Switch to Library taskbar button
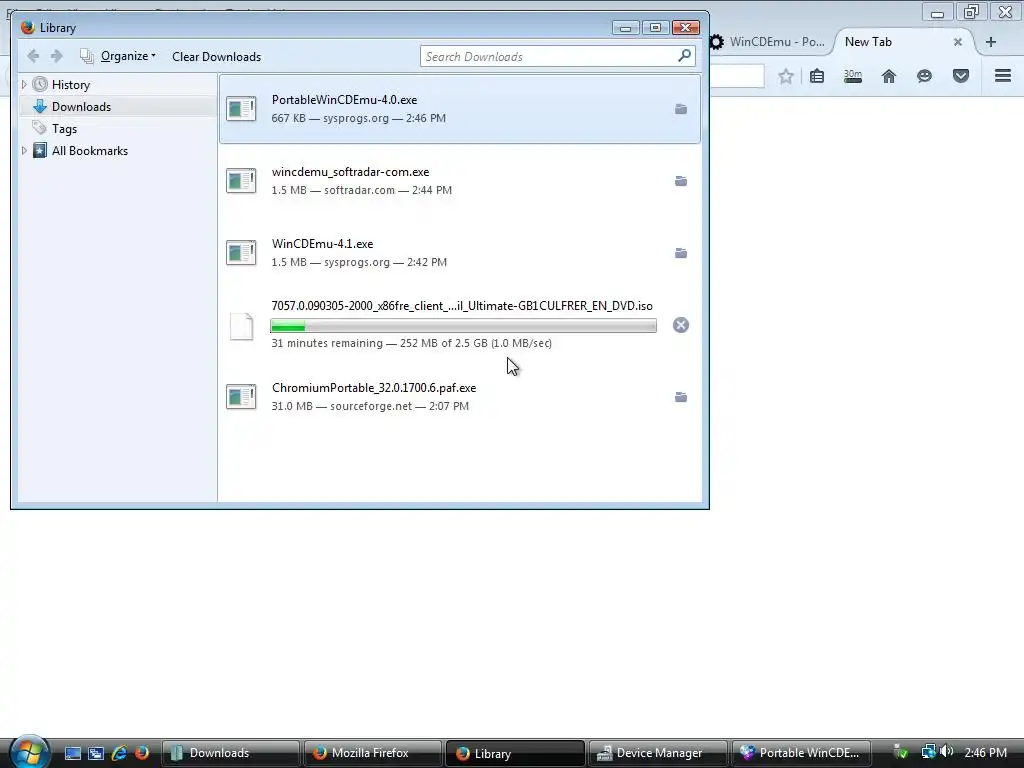Image resolution: width=1024 pixels, height=768 pixels. point(515,753)
